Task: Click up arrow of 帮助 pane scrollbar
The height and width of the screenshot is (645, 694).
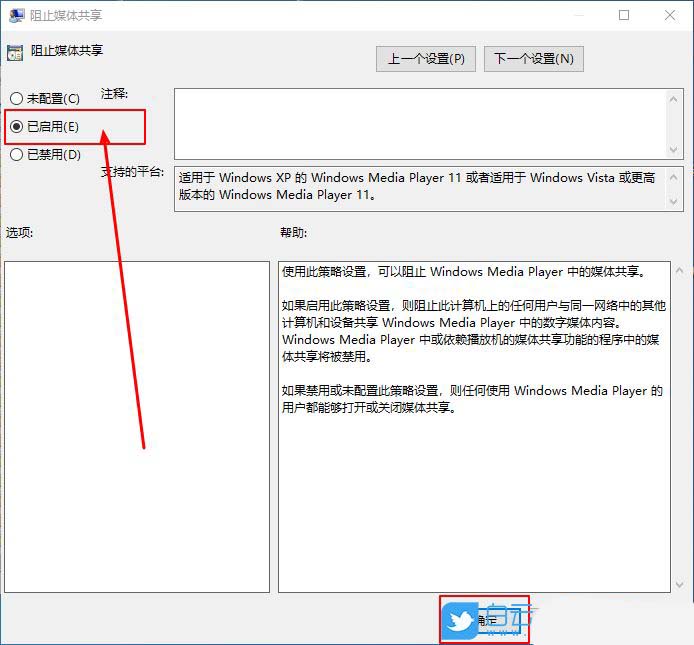Action: [679, 271]
